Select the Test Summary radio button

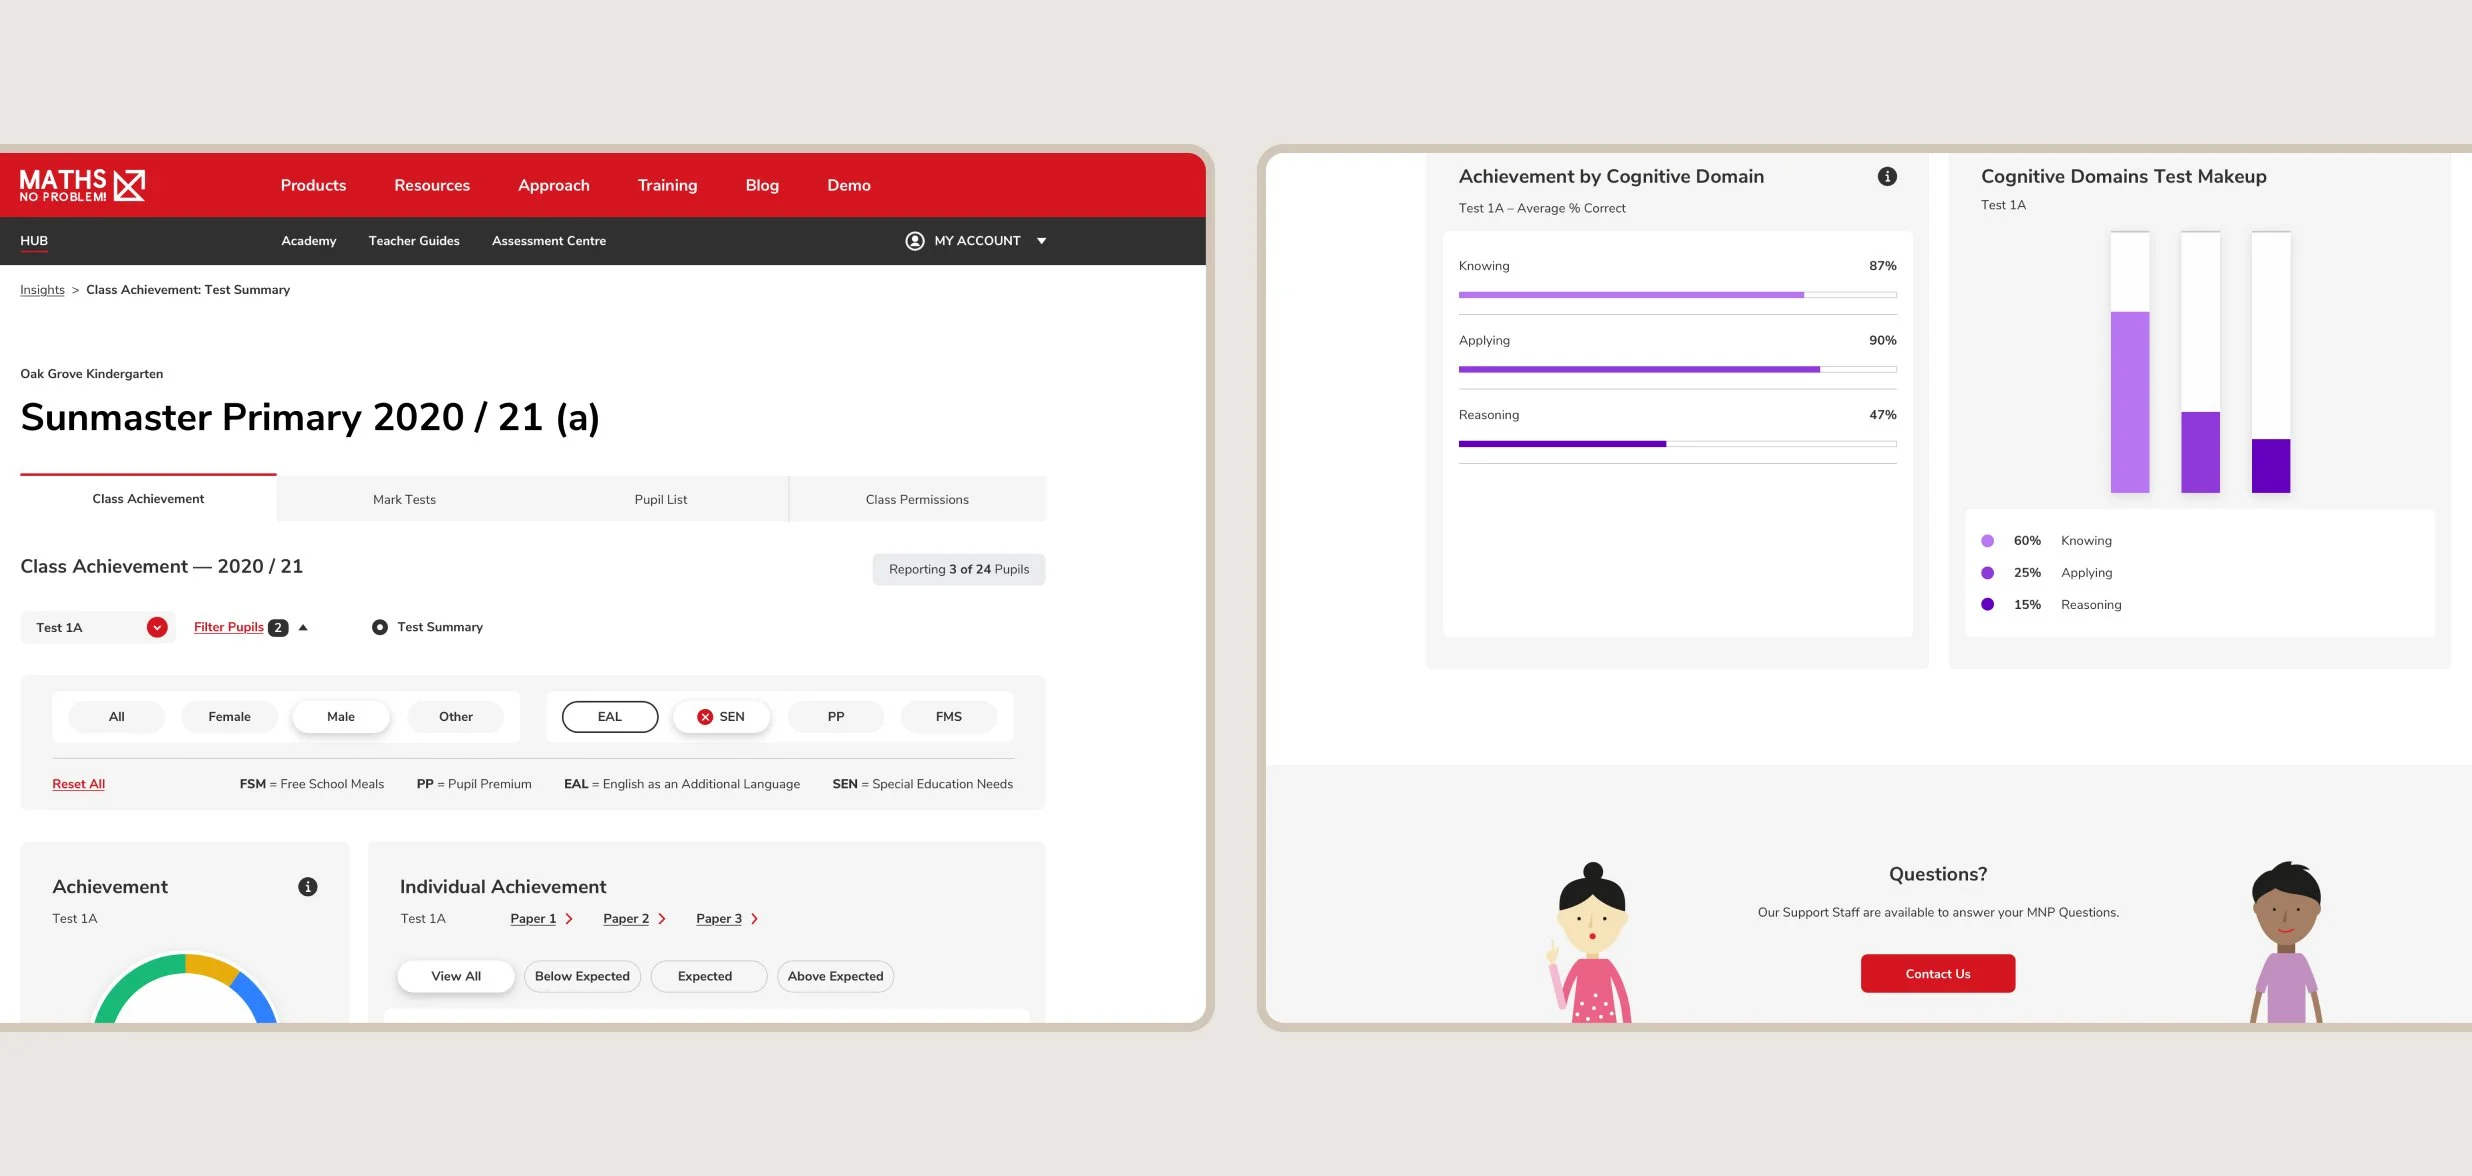point(380,628)
